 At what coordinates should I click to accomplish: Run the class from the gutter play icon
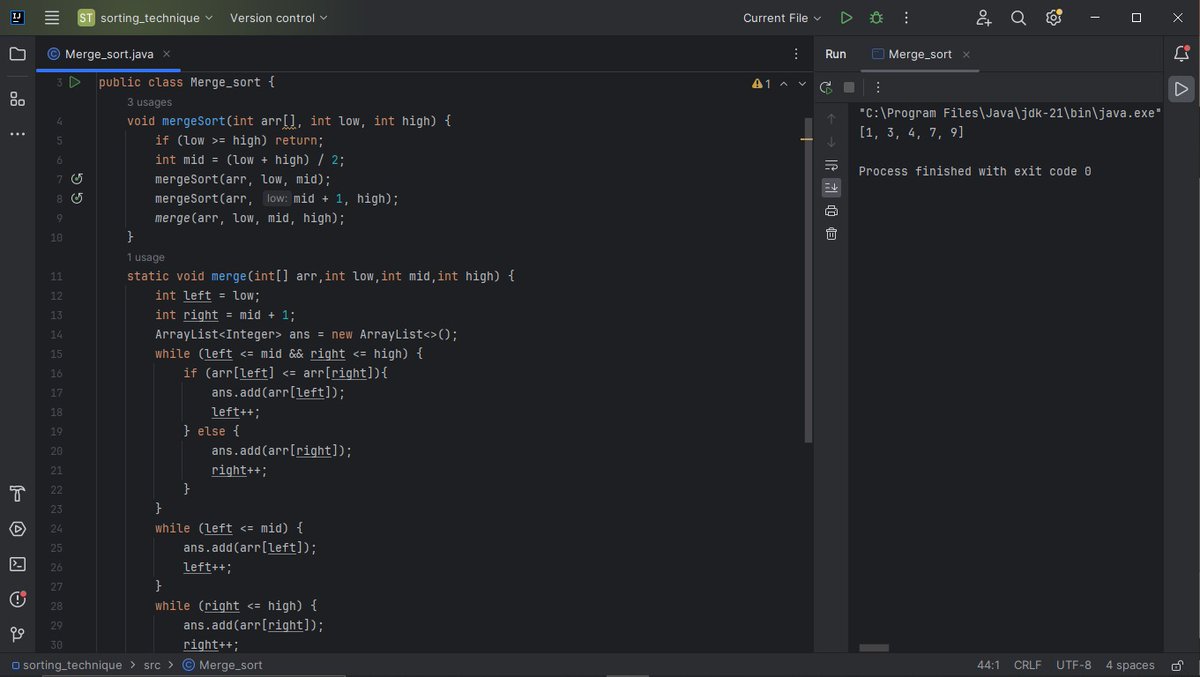75,82
